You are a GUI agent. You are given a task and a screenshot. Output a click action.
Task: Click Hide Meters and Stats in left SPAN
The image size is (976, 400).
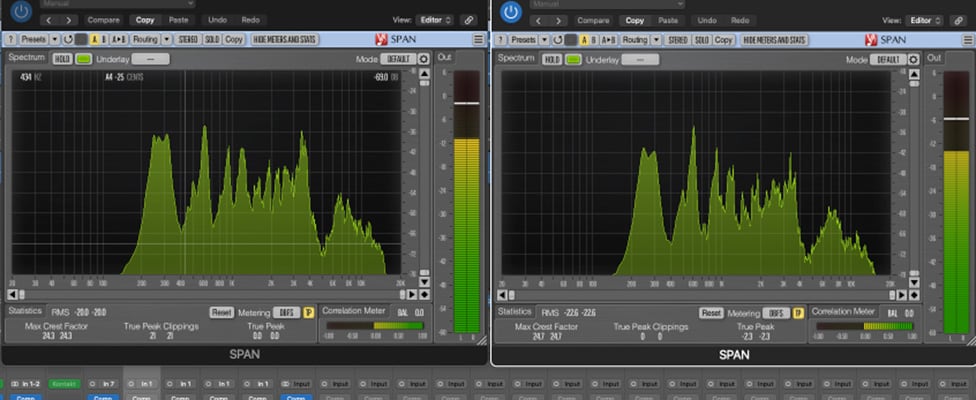[284, 39]
